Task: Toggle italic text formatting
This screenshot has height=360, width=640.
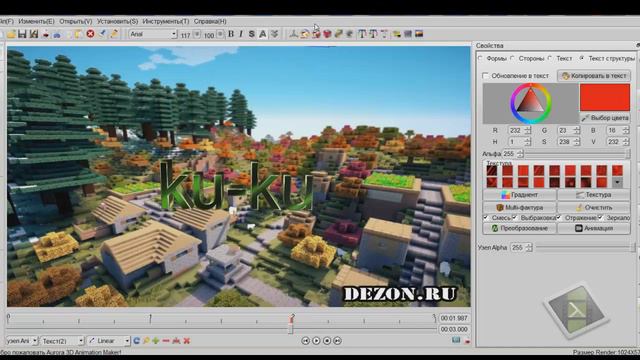Action: point(241,34)
